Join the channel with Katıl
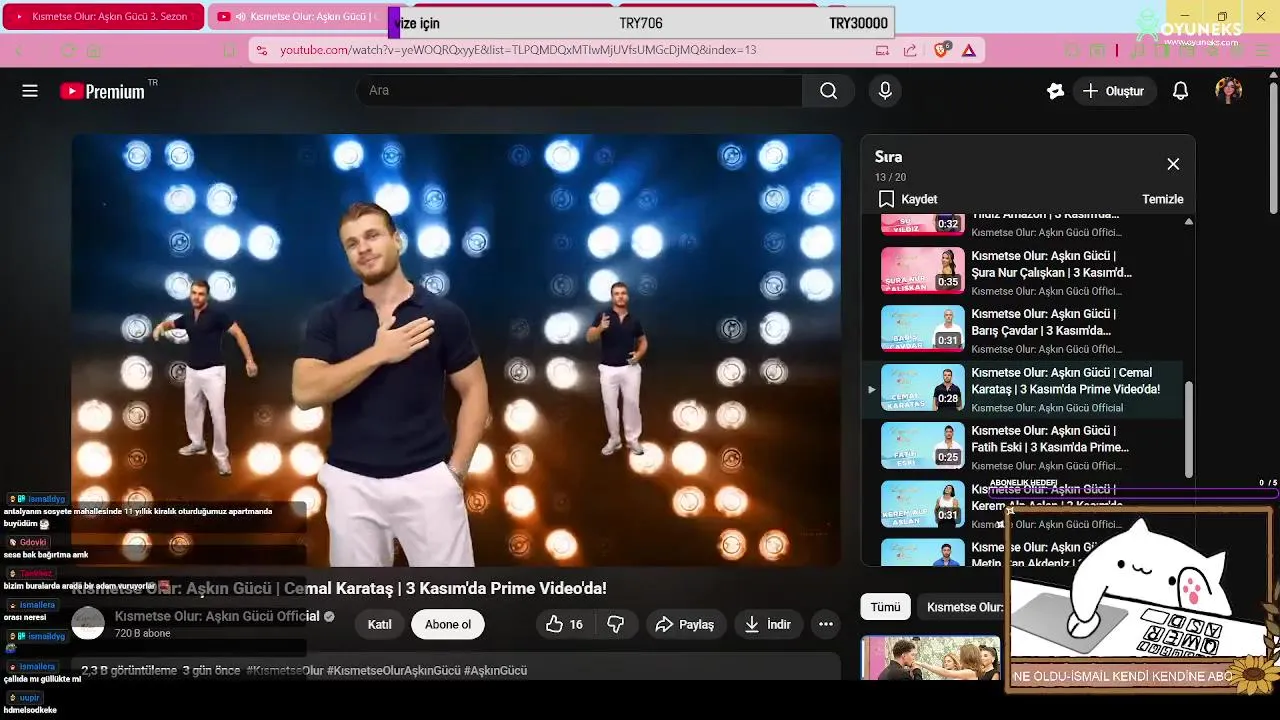This screenshot has height=720, width=1280. point(379,624)
